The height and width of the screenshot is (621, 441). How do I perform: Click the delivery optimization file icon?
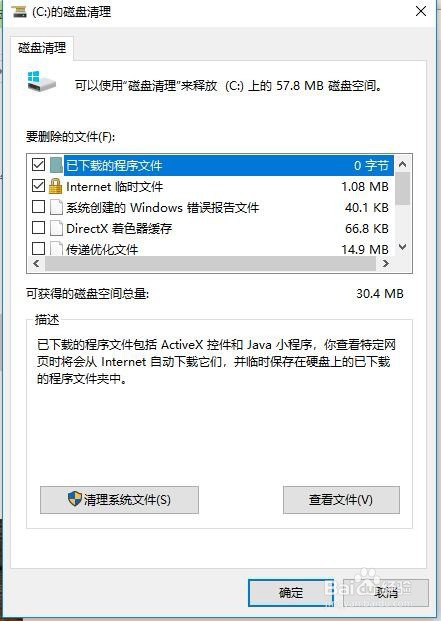[56, 249]
